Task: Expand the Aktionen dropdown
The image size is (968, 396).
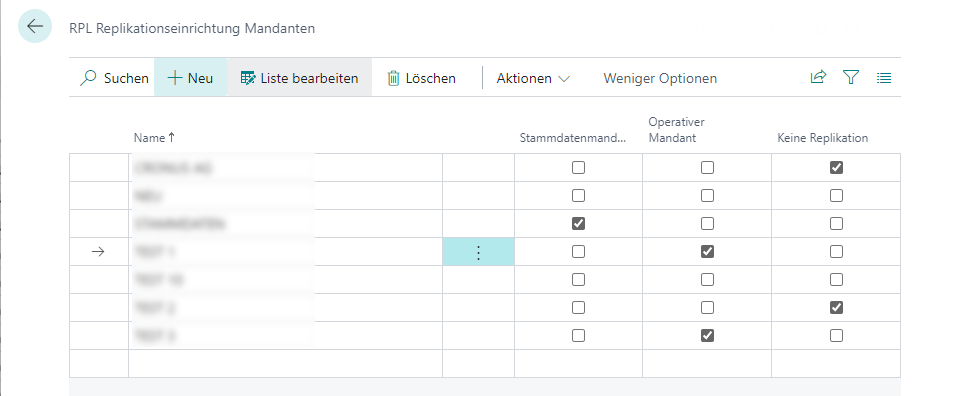Action: click(x=533, y=78)
